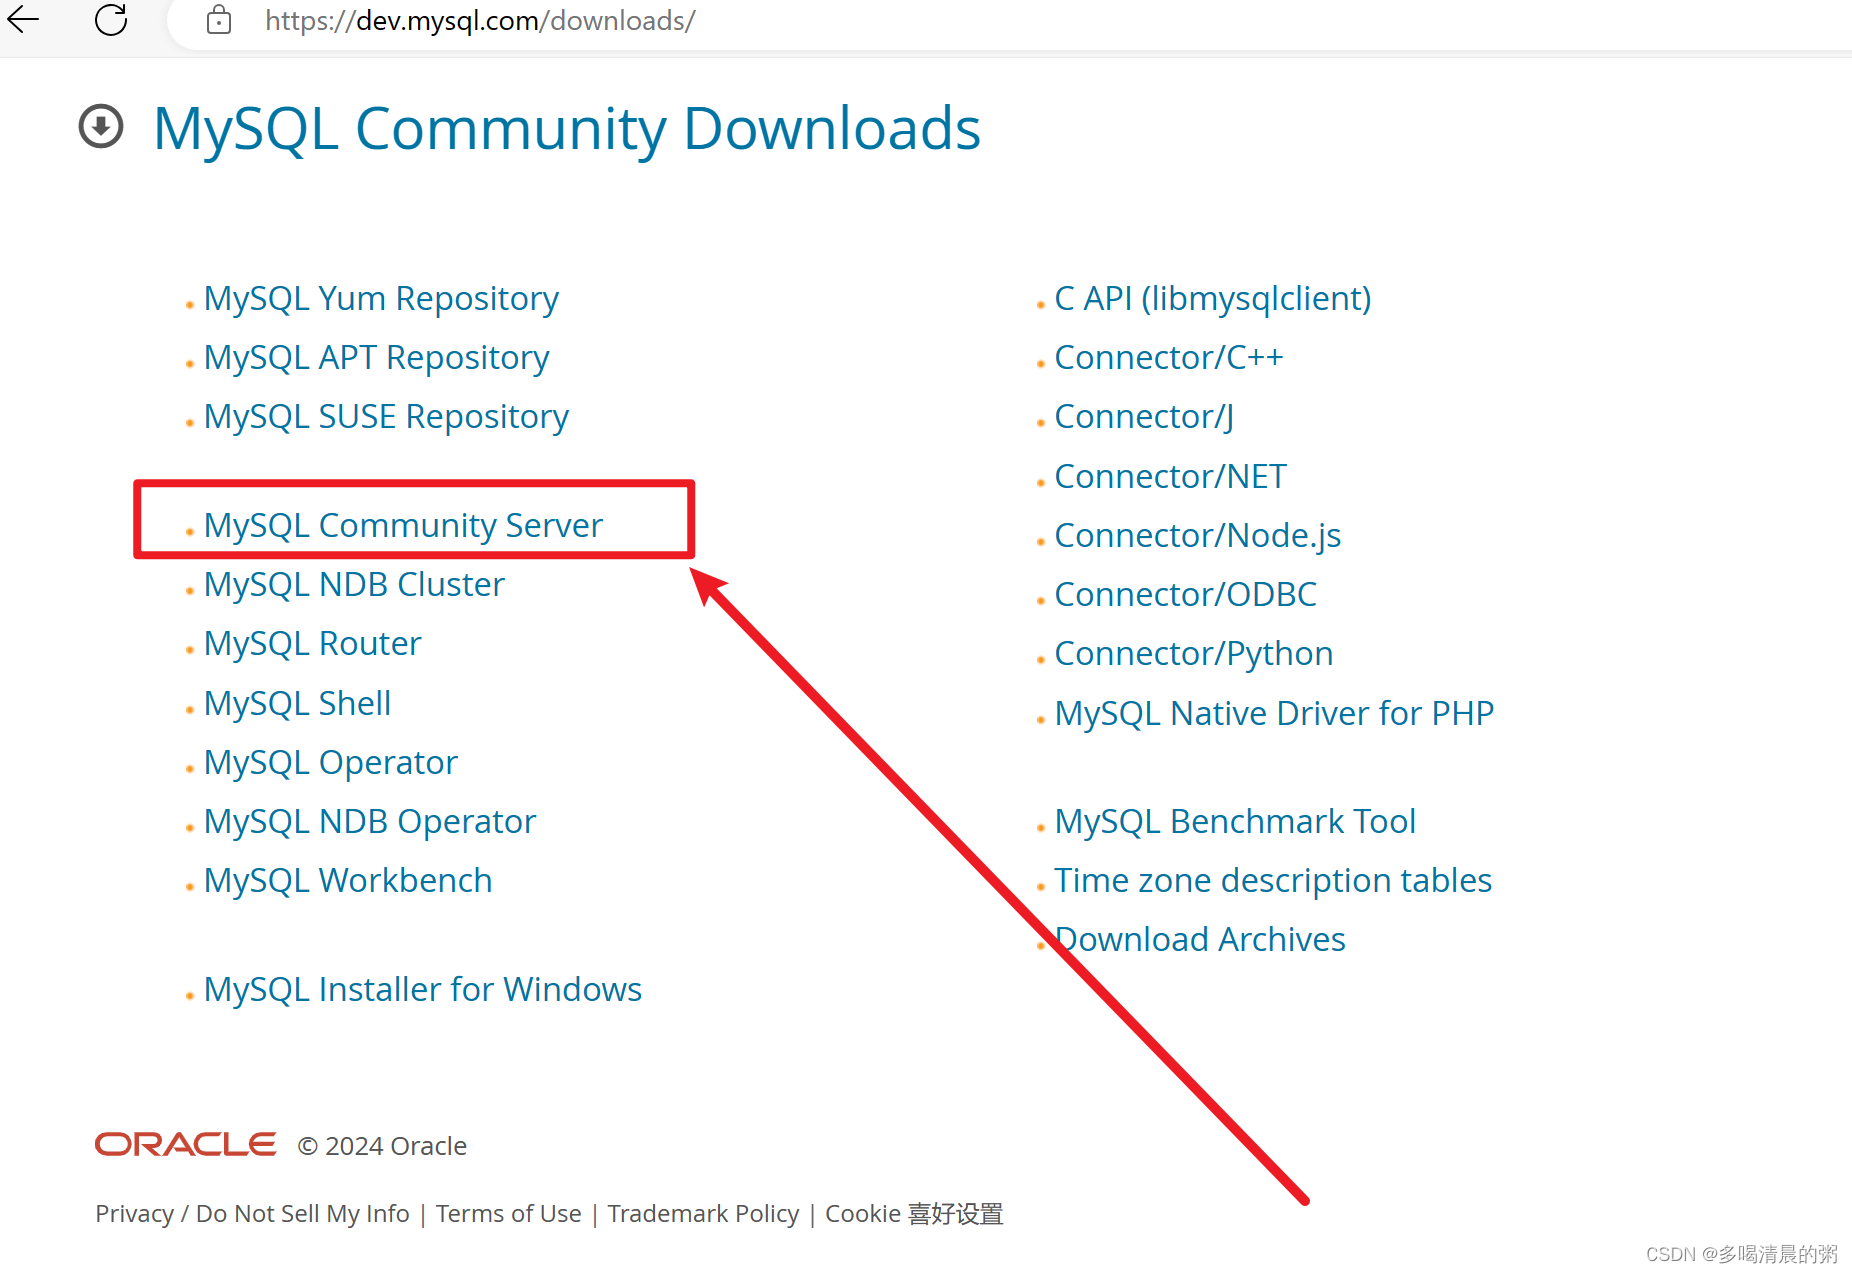Open Trademark Policy footer link
The height and width of the screenshot is (1273, 1852).
pyautogui.click(x=703, y=1214)
